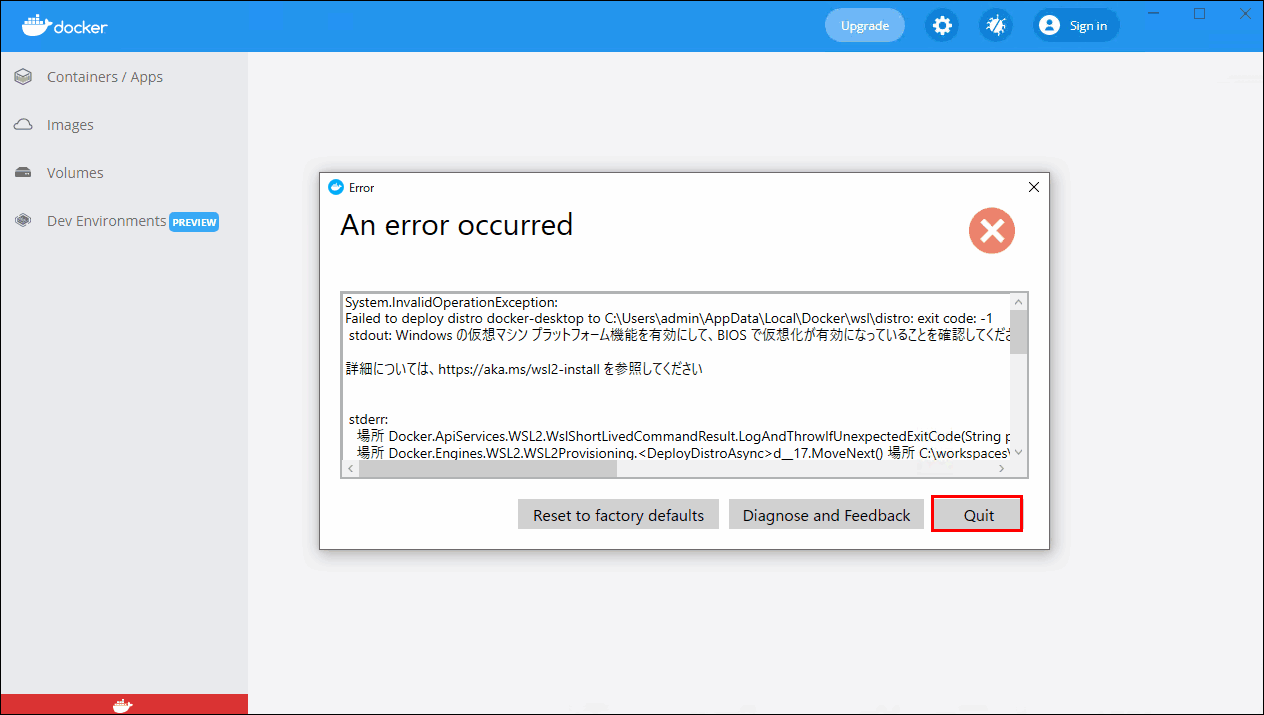Click the vertical scrollbar thumb in error log

(x=1018, y=331)
